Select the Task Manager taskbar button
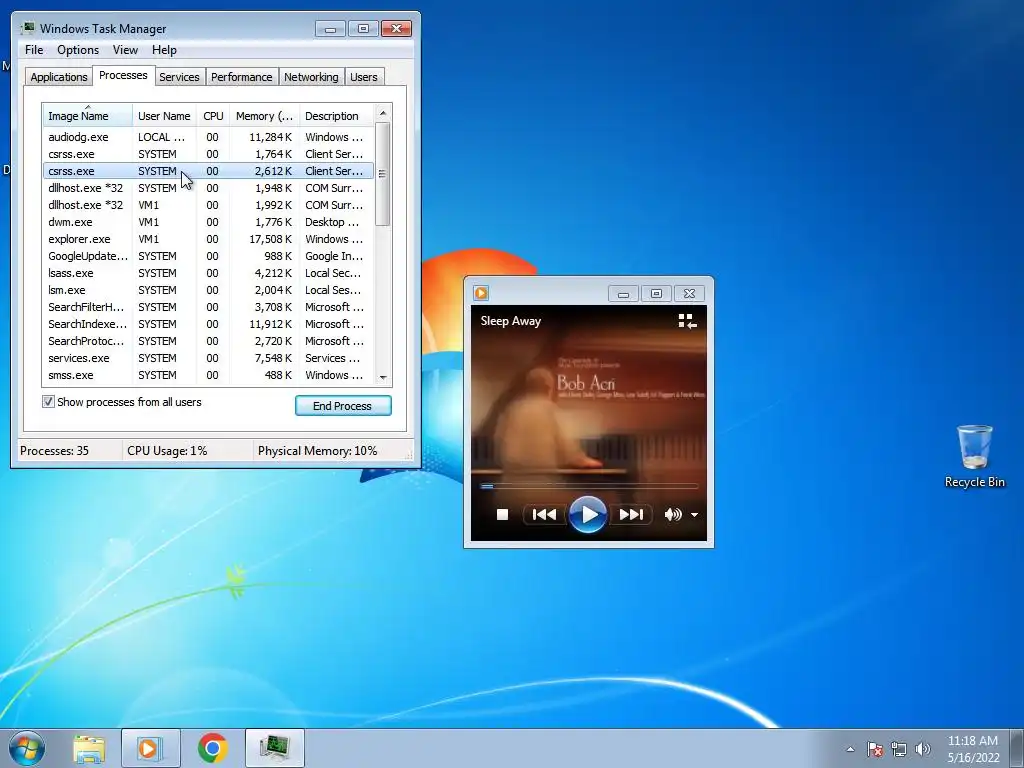The width and height of the screenshot is (1024, 768). coord(275,748)
